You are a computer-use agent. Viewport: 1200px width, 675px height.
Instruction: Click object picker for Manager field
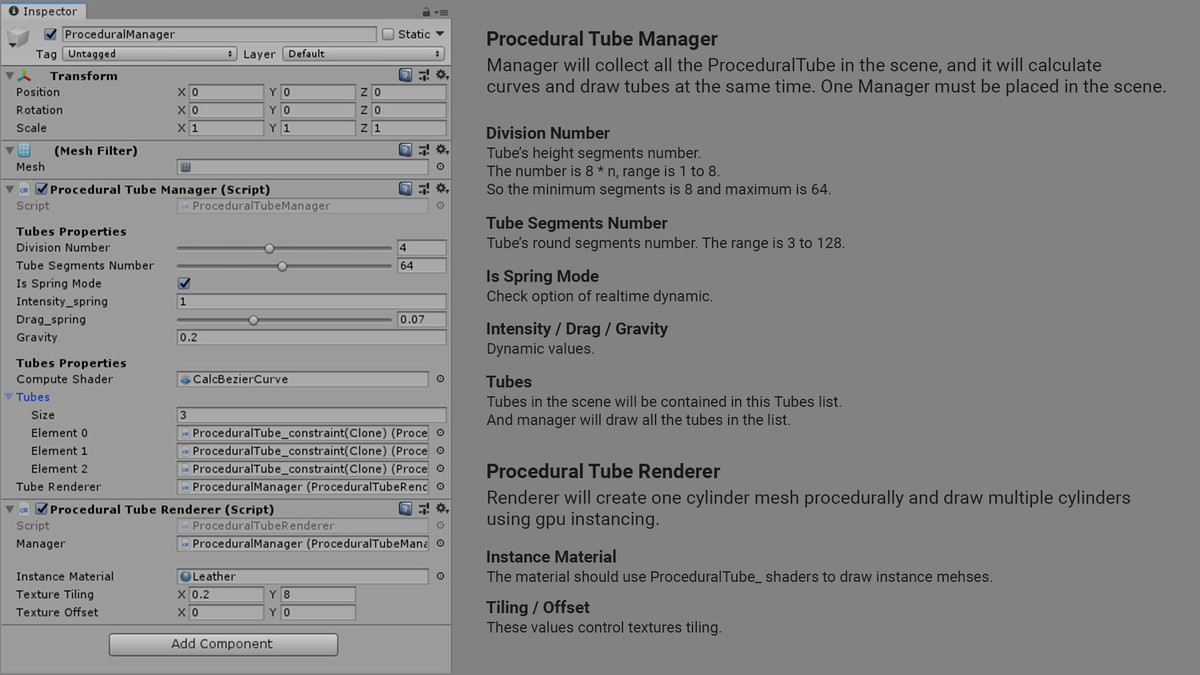(x=440, y=544)
